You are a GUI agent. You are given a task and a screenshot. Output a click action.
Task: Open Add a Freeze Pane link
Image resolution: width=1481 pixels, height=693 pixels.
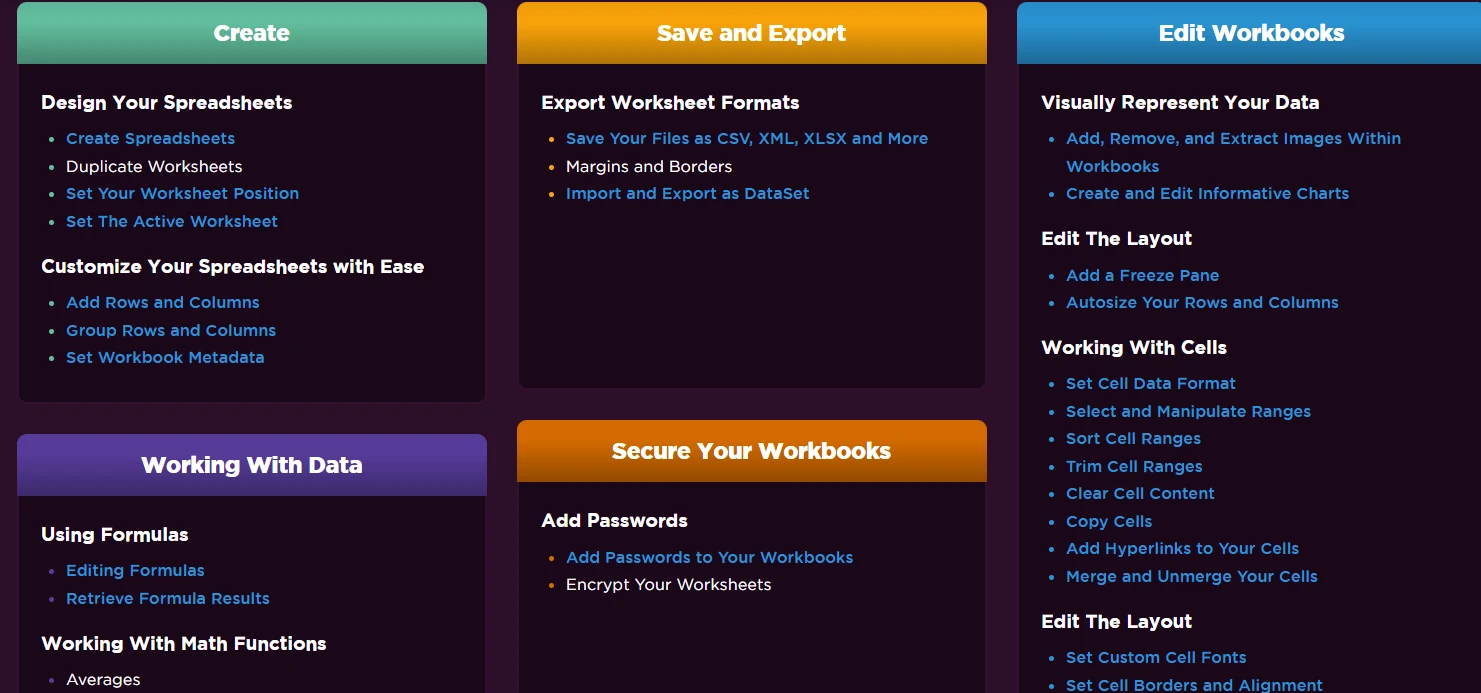pos(1142,276)
